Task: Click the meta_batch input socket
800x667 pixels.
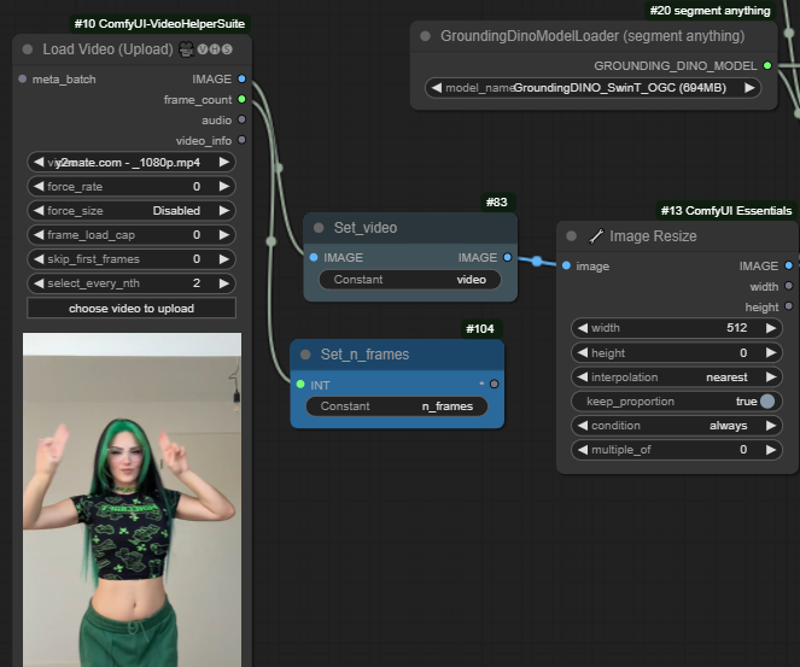Action: 22,79
